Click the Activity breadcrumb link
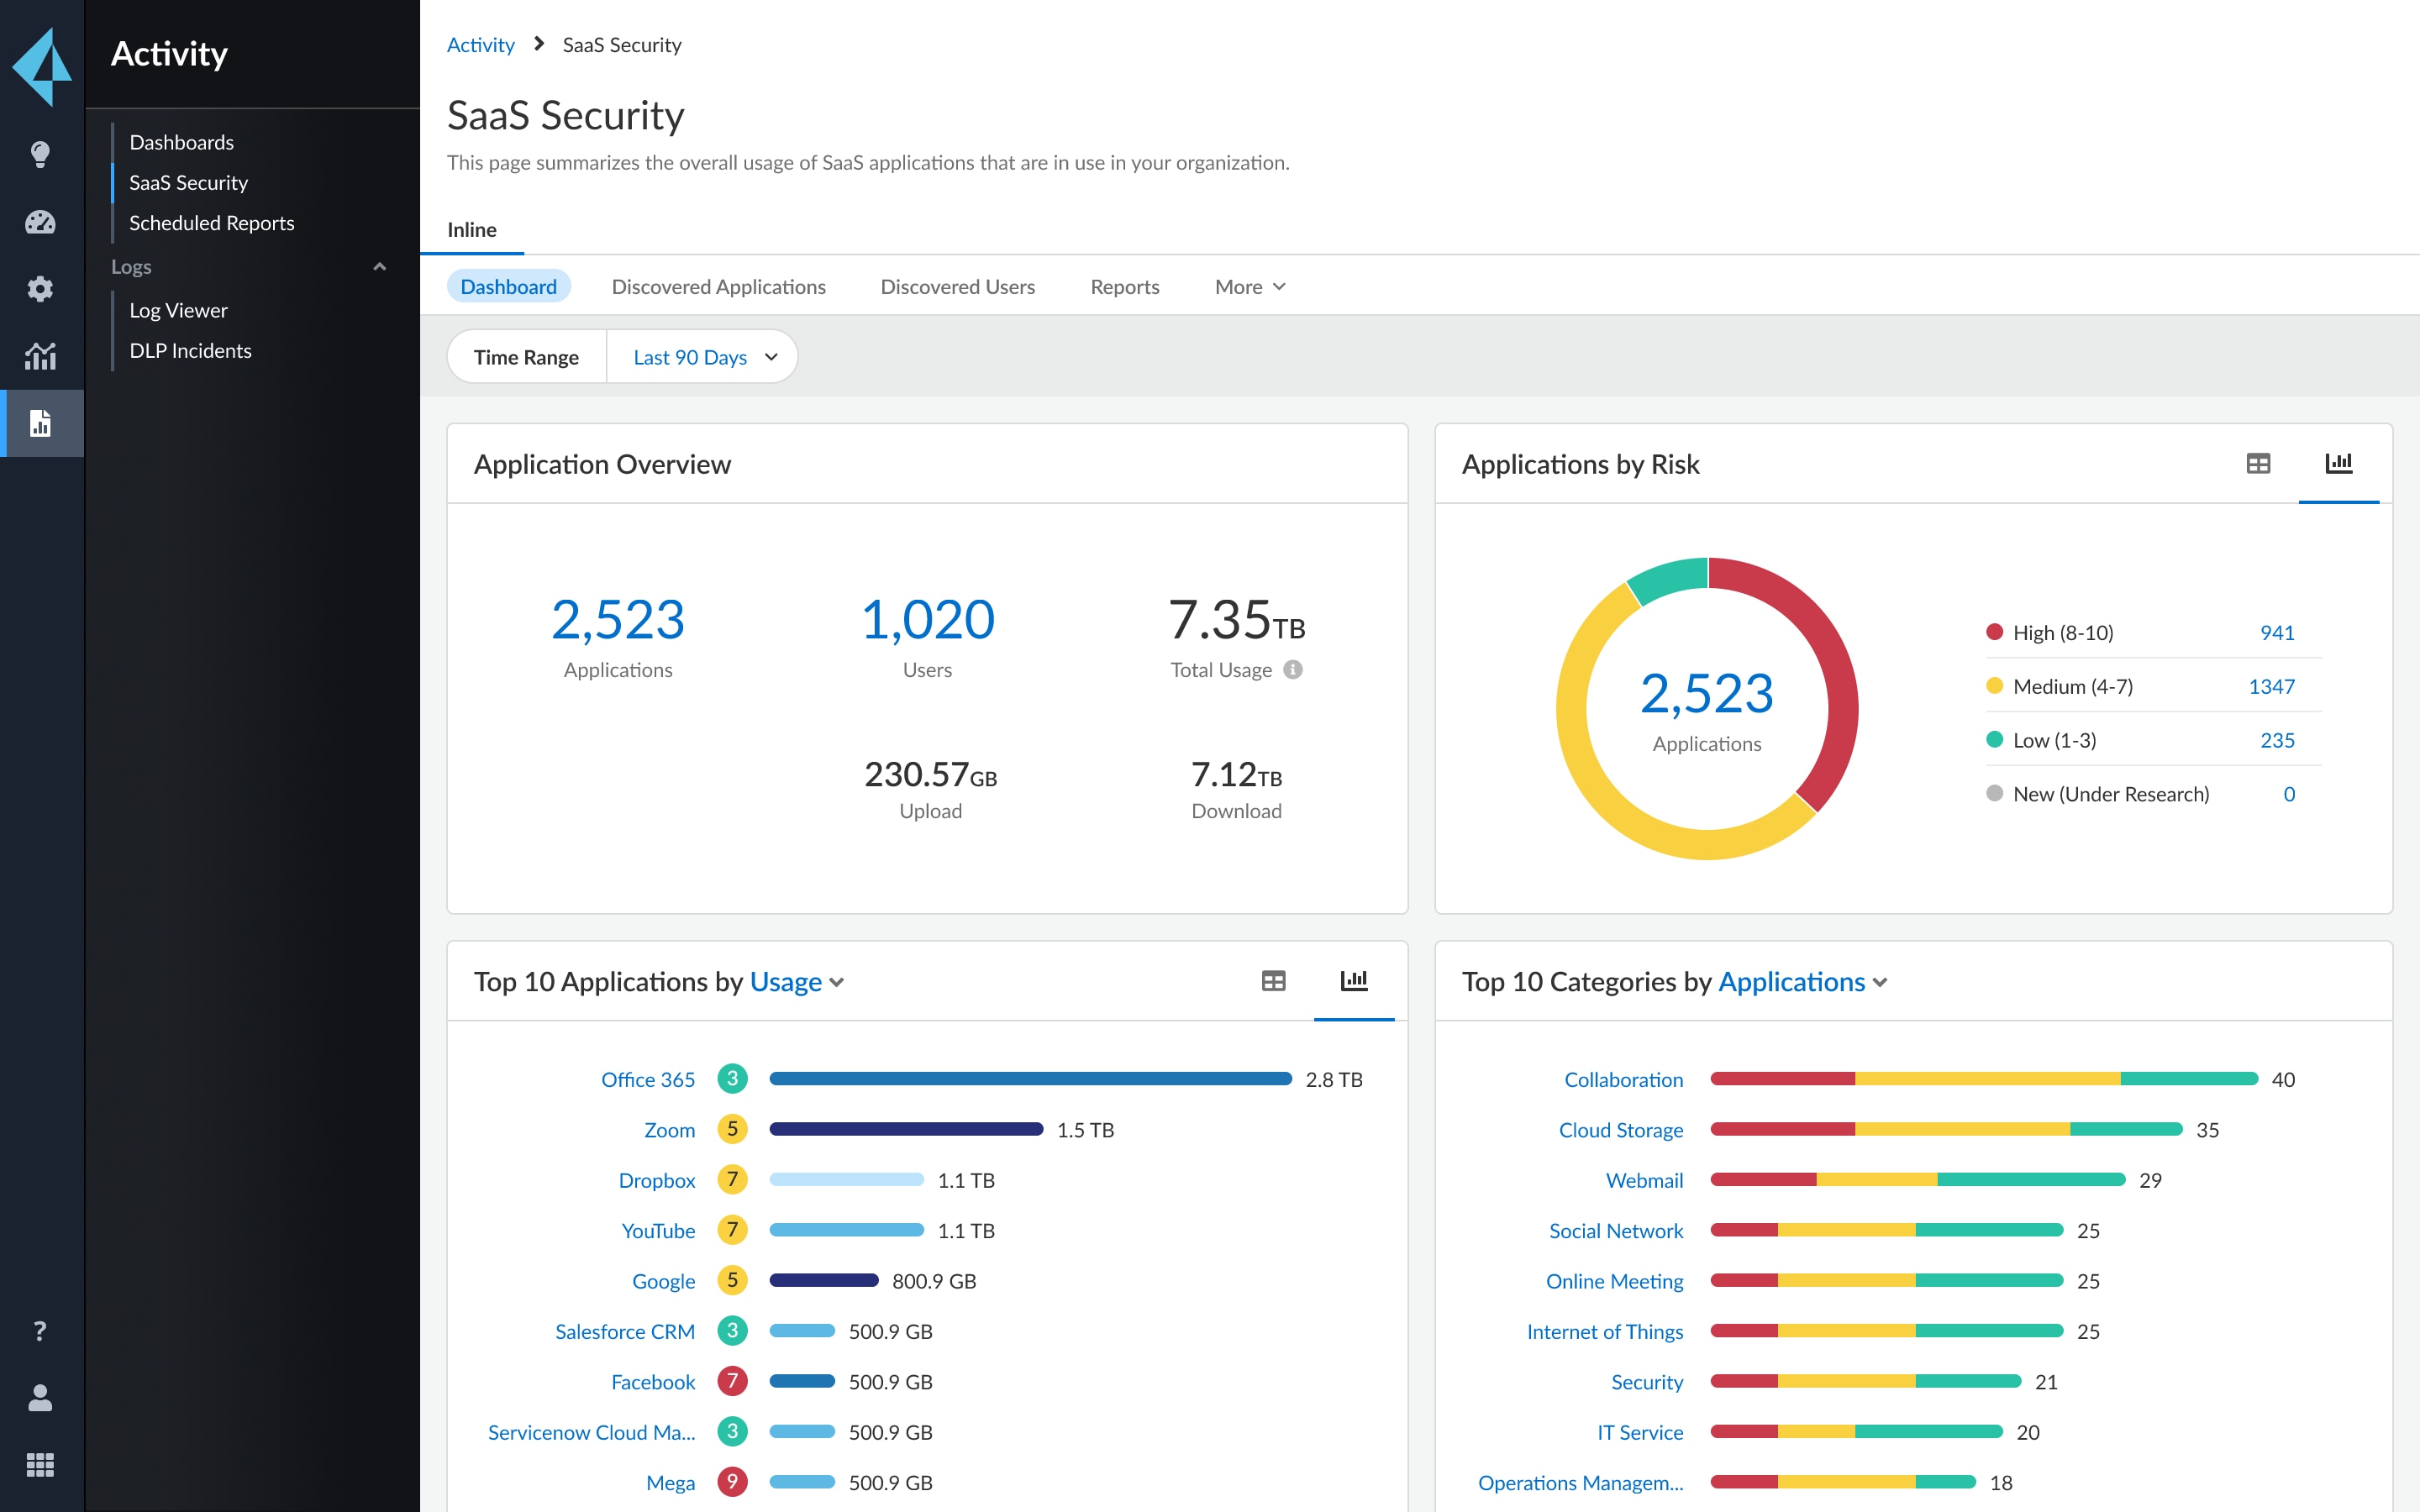This screenshot has width=2420, height=1512. coord(480,44)
